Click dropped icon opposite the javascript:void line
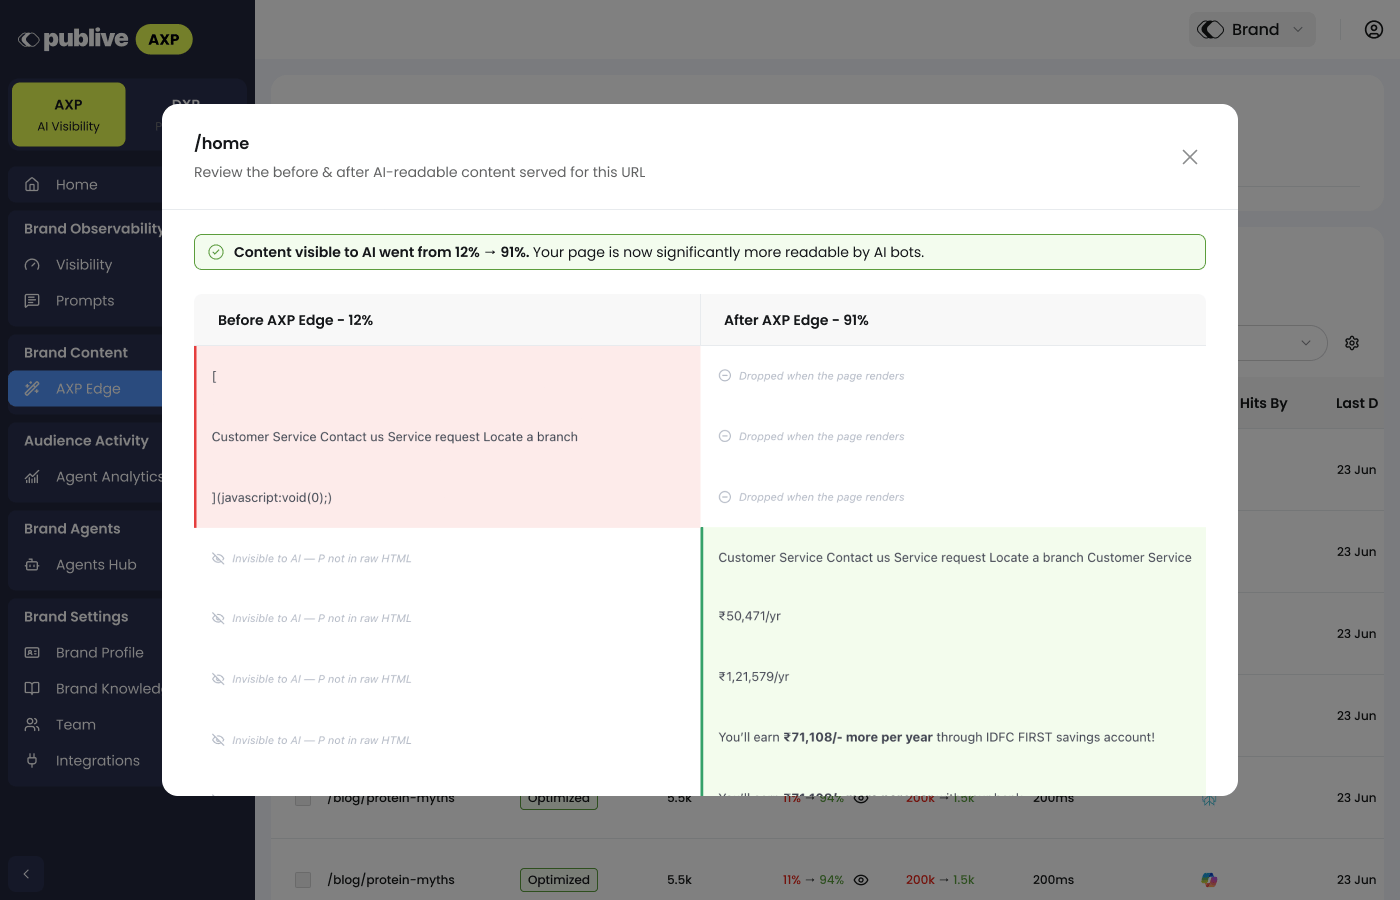The width and height of the screenshot is (1400, 900). click(x=725, y=497)
